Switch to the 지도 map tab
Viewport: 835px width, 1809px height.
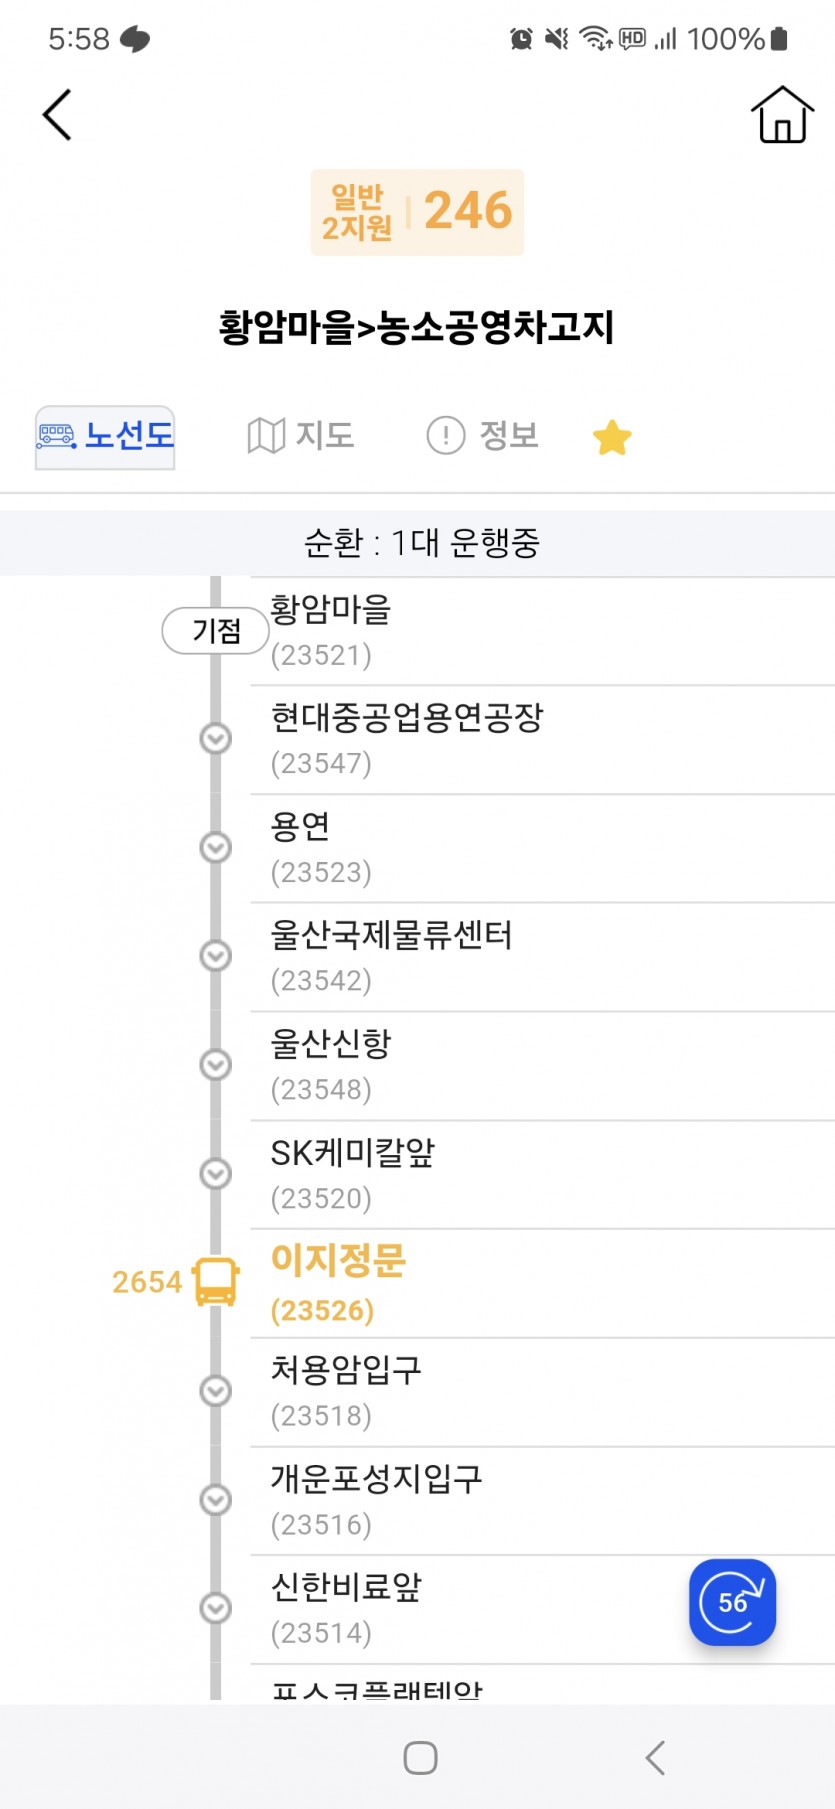tap(301, 436)
